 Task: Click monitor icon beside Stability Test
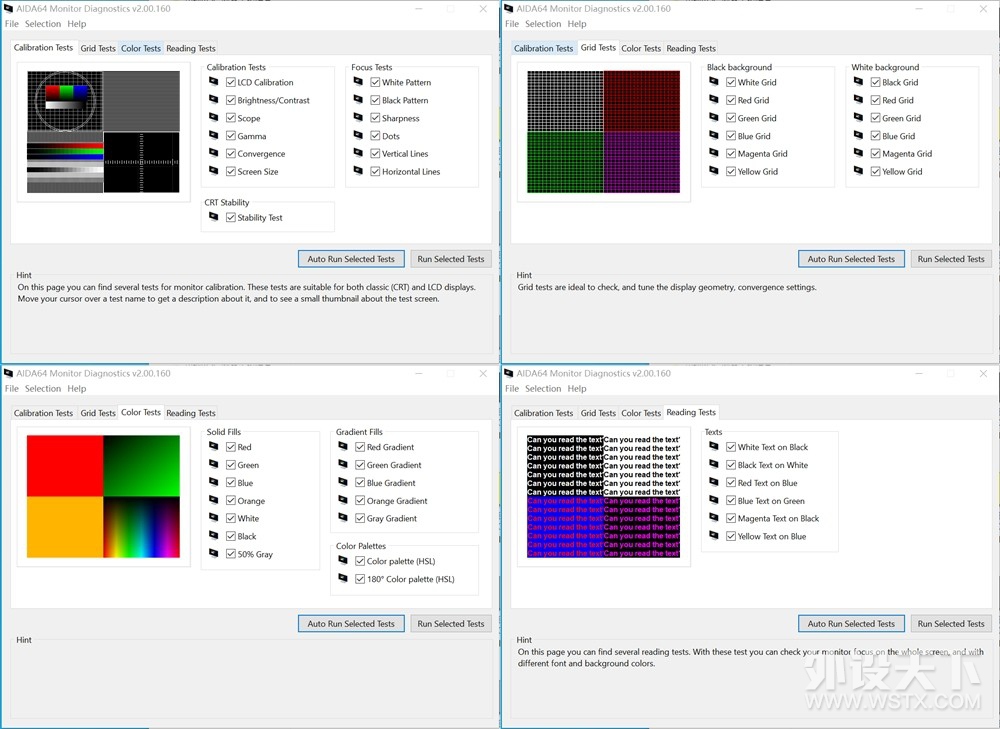tap(214, 217)
